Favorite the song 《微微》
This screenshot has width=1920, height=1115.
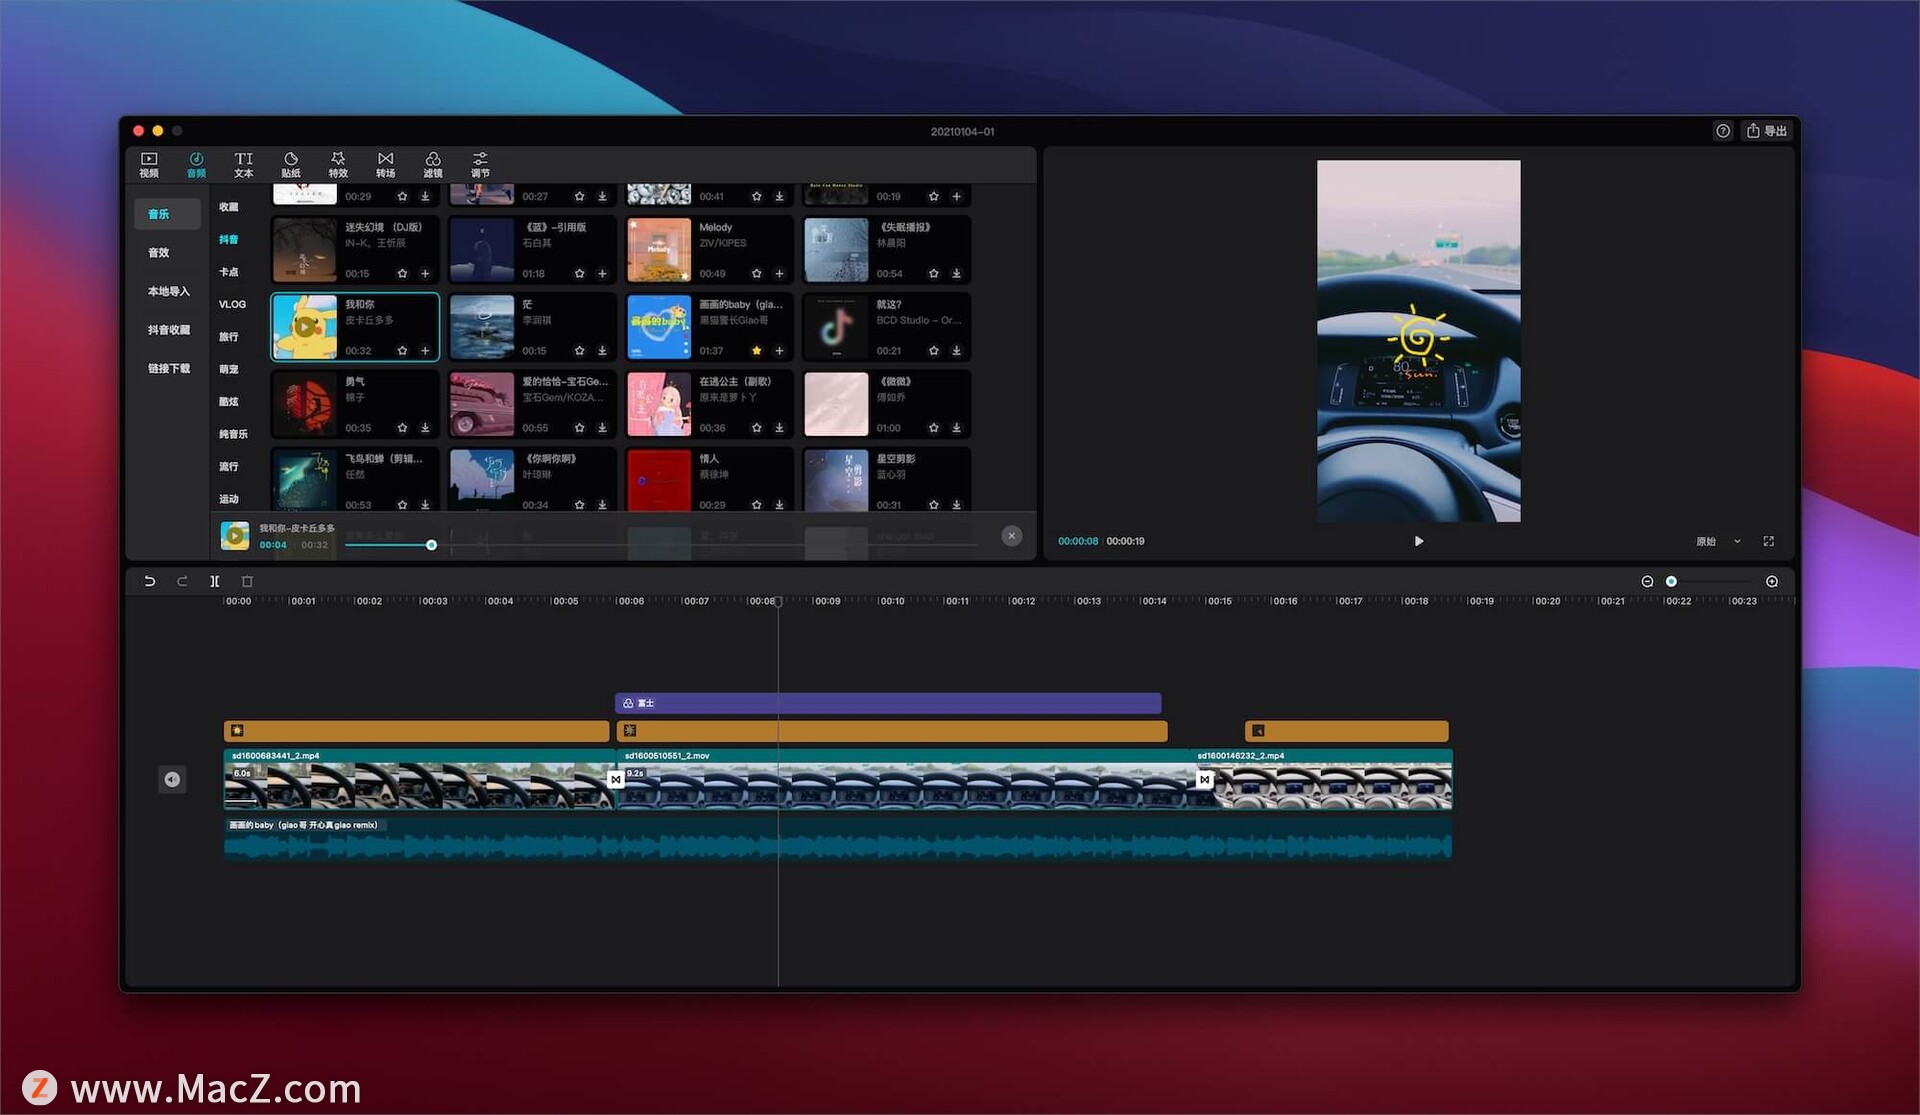(933, 428)
